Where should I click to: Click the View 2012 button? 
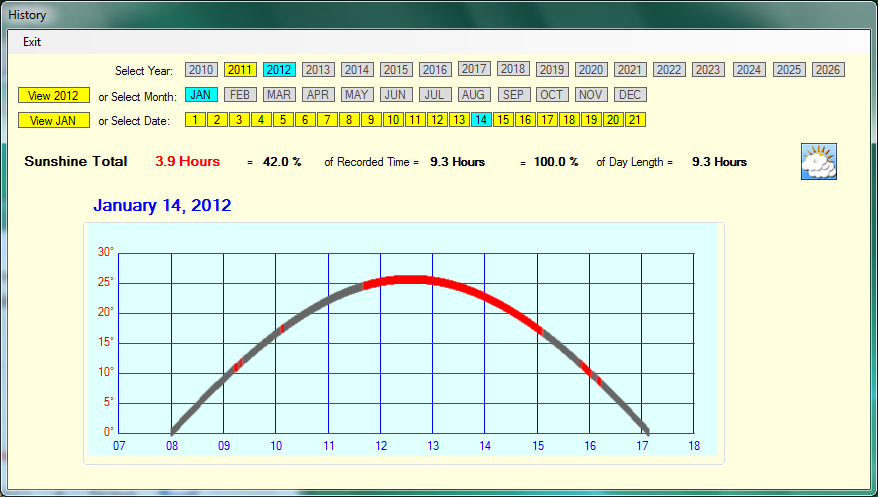[x=54, y=96]
